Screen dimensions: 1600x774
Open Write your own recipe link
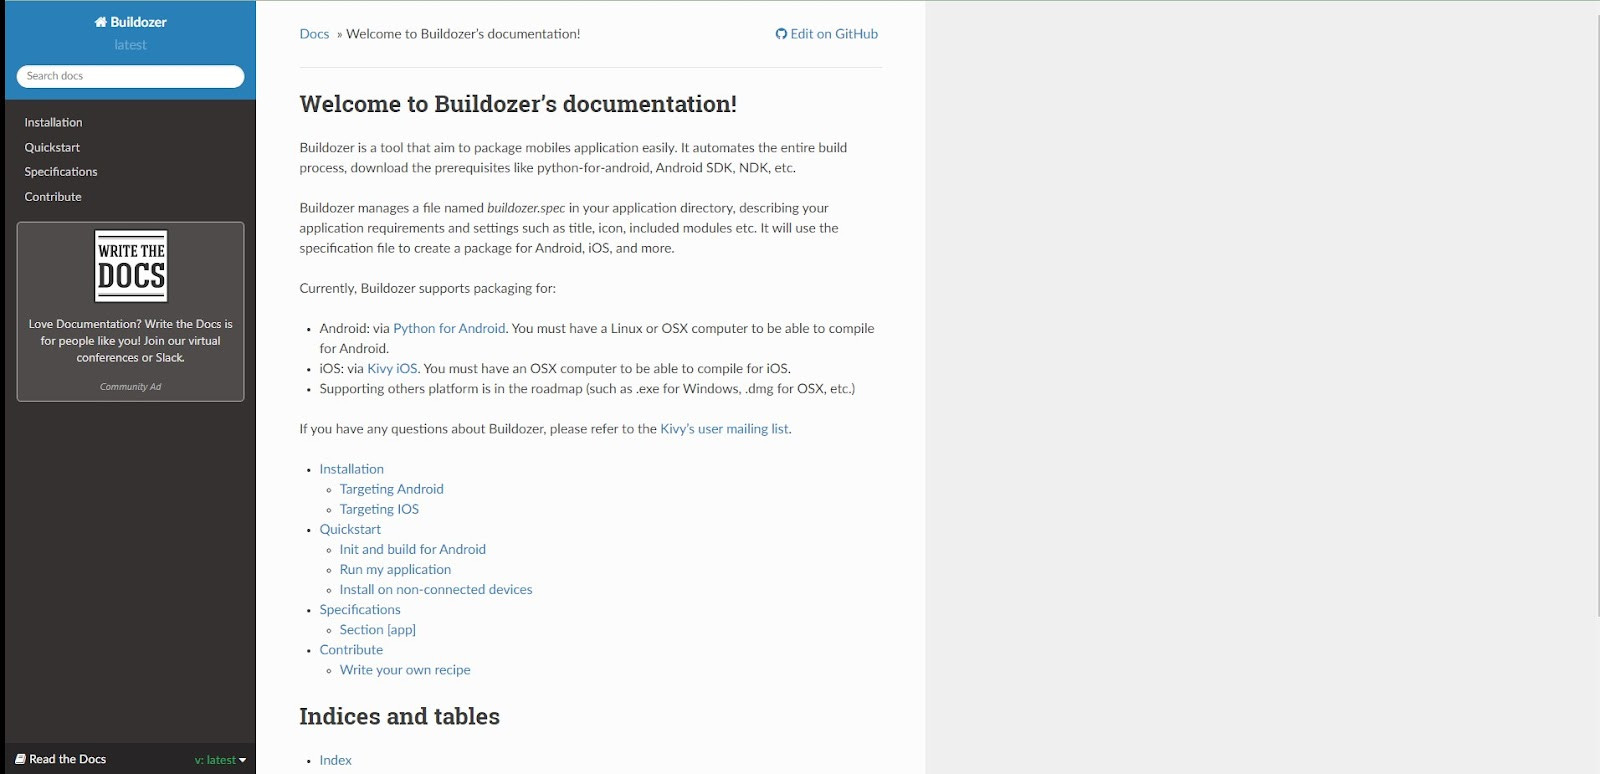[405, 670]
